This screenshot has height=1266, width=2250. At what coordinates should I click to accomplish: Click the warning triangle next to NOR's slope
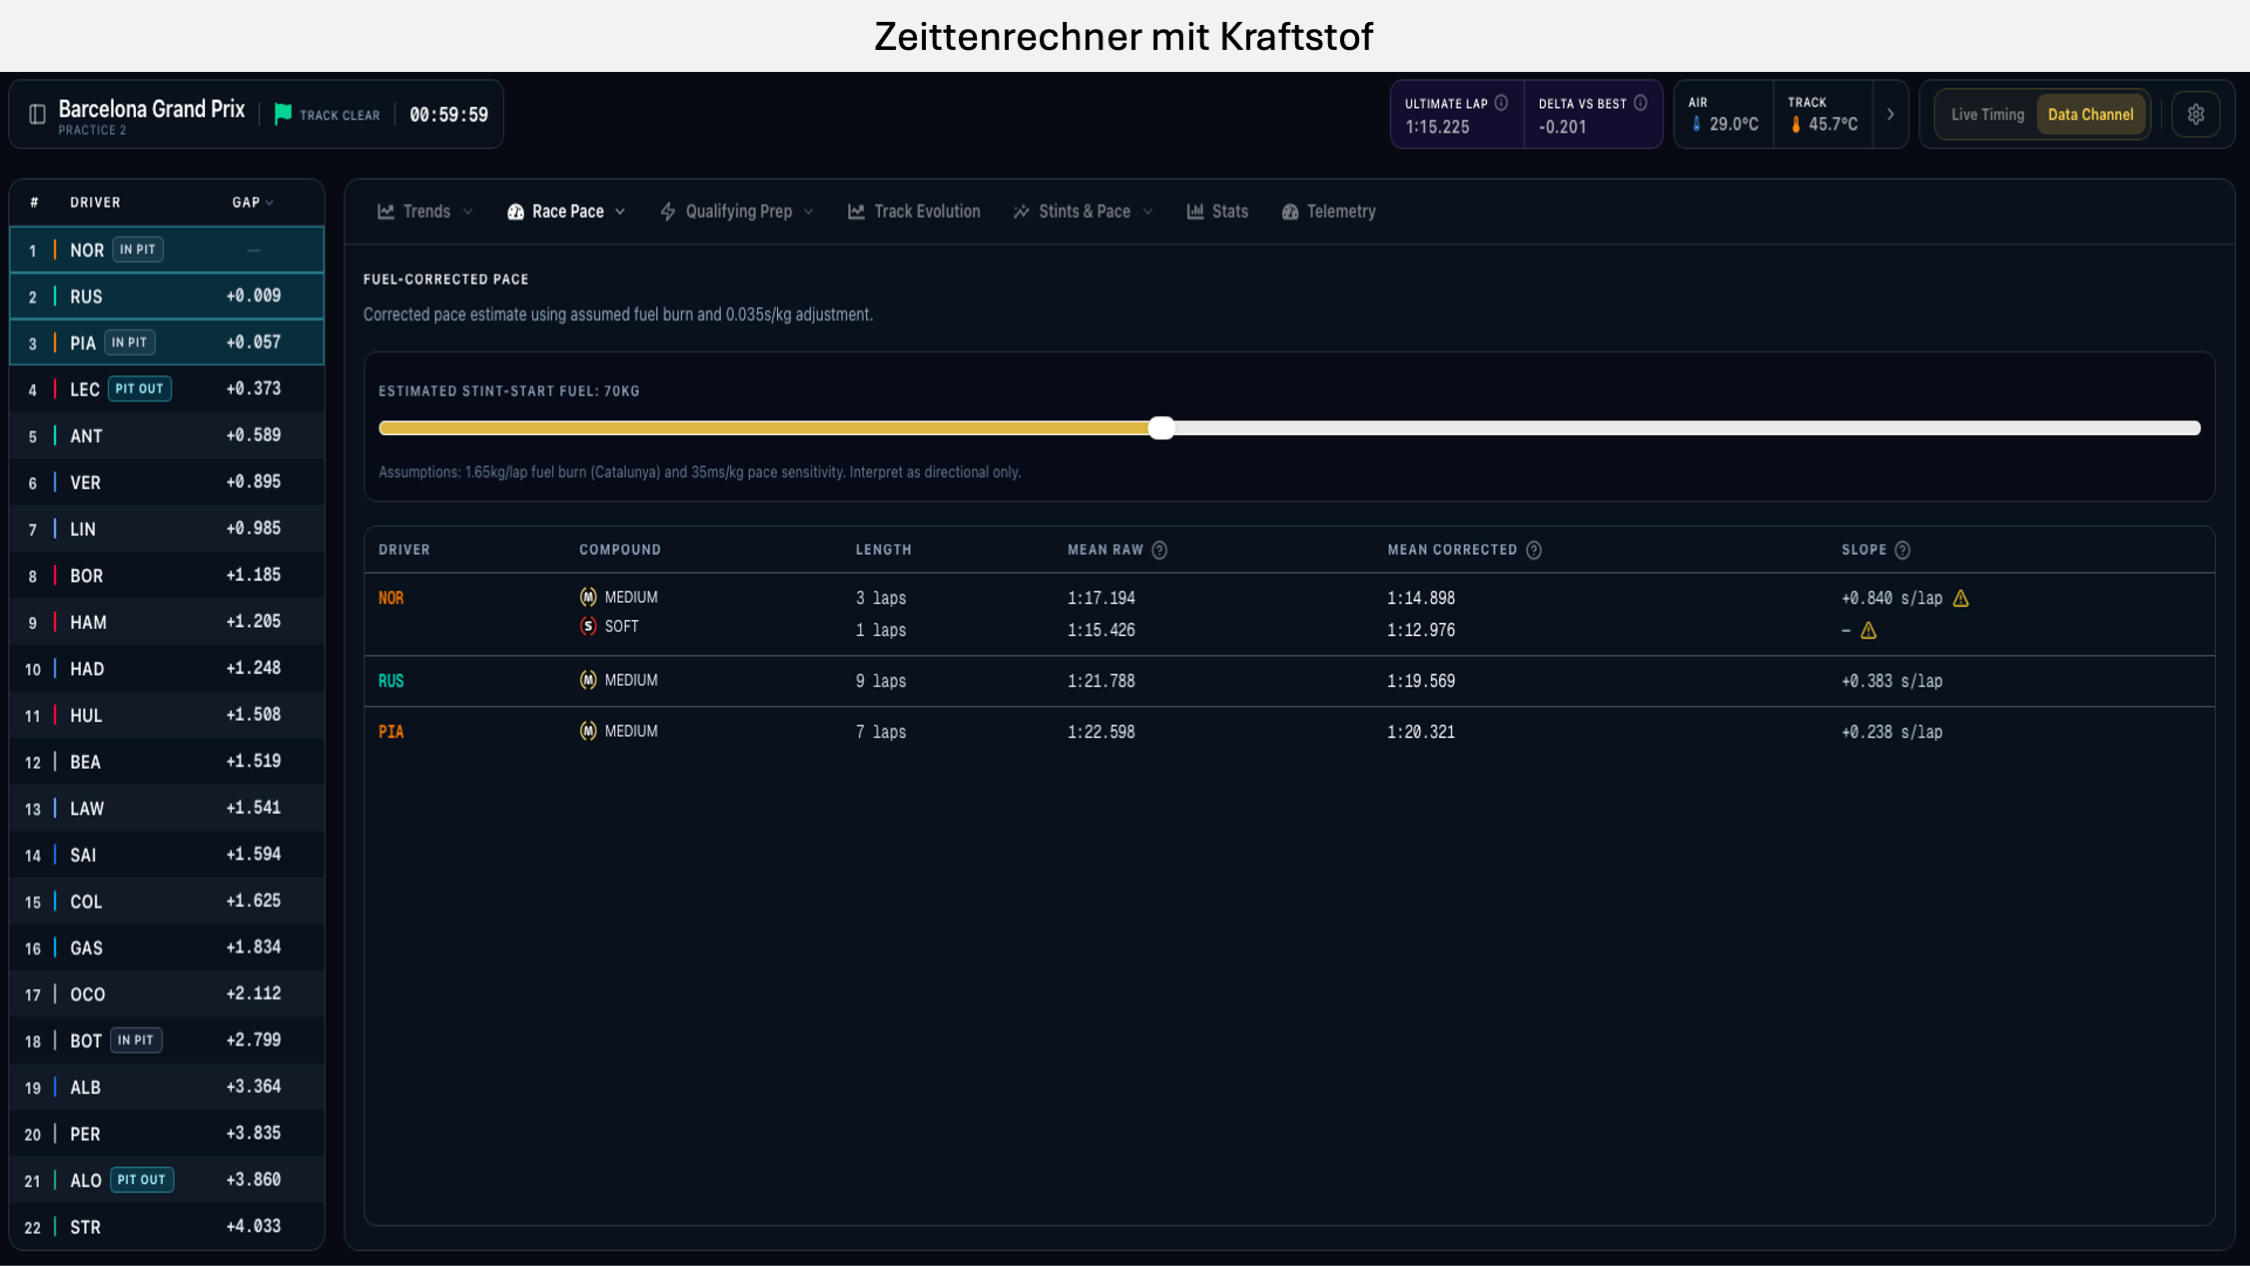[1960, 598]
